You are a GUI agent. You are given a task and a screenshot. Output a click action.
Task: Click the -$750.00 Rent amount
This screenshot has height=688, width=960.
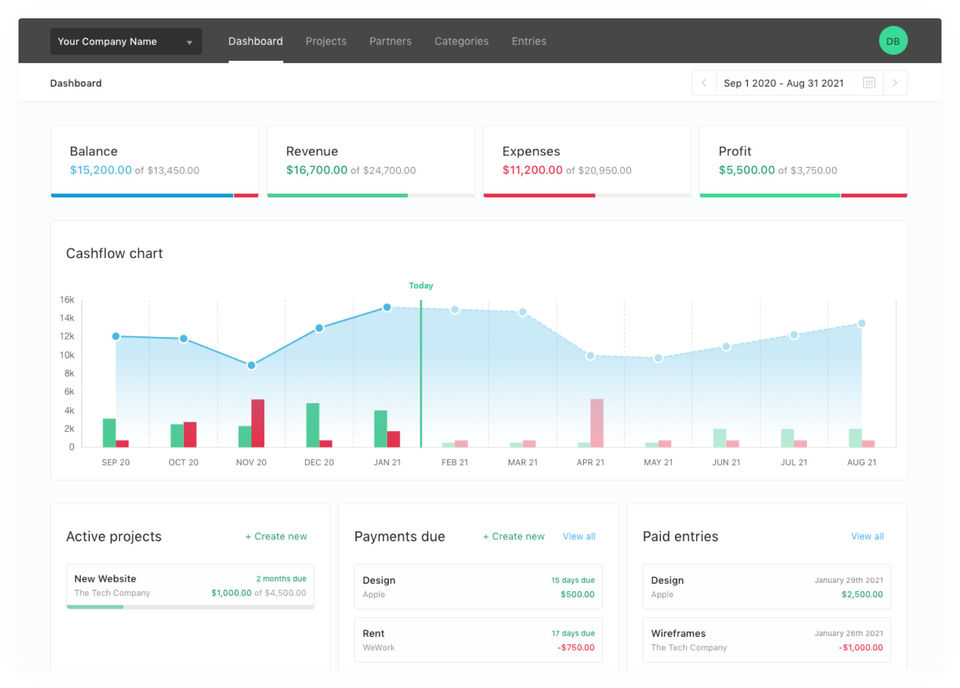coord(576,648)
